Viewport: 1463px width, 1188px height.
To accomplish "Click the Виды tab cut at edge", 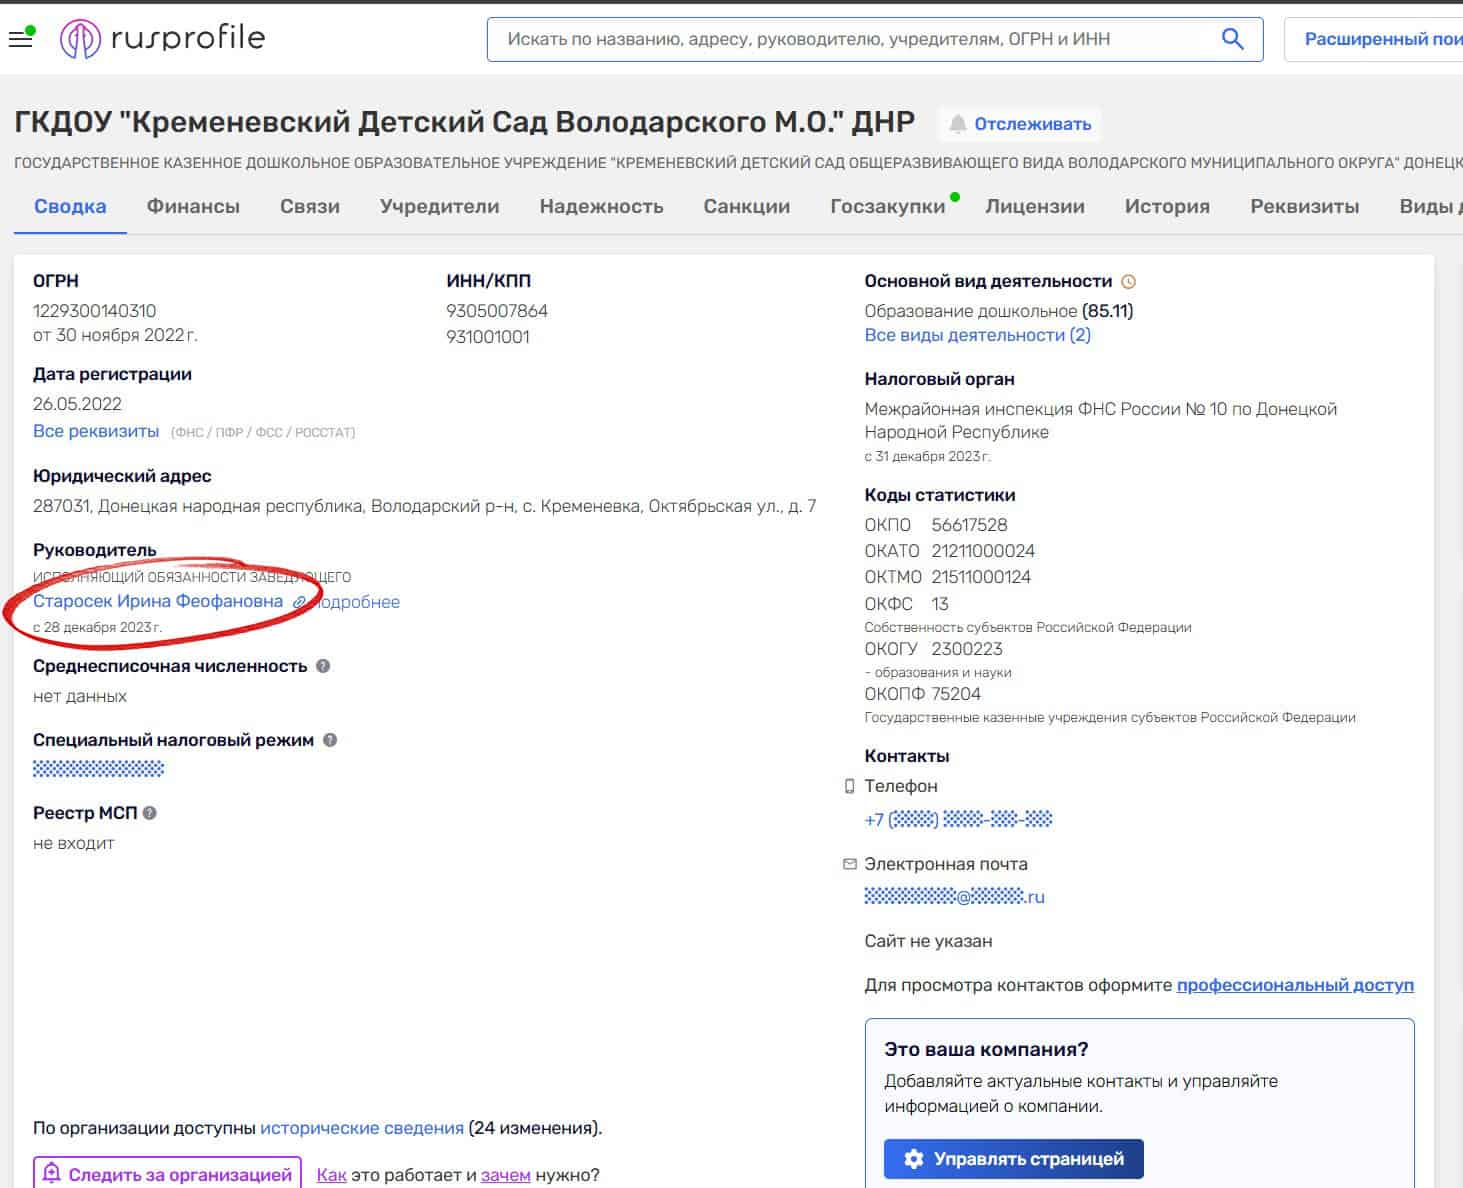I will pyautogui.click(x=1431, y=206).
